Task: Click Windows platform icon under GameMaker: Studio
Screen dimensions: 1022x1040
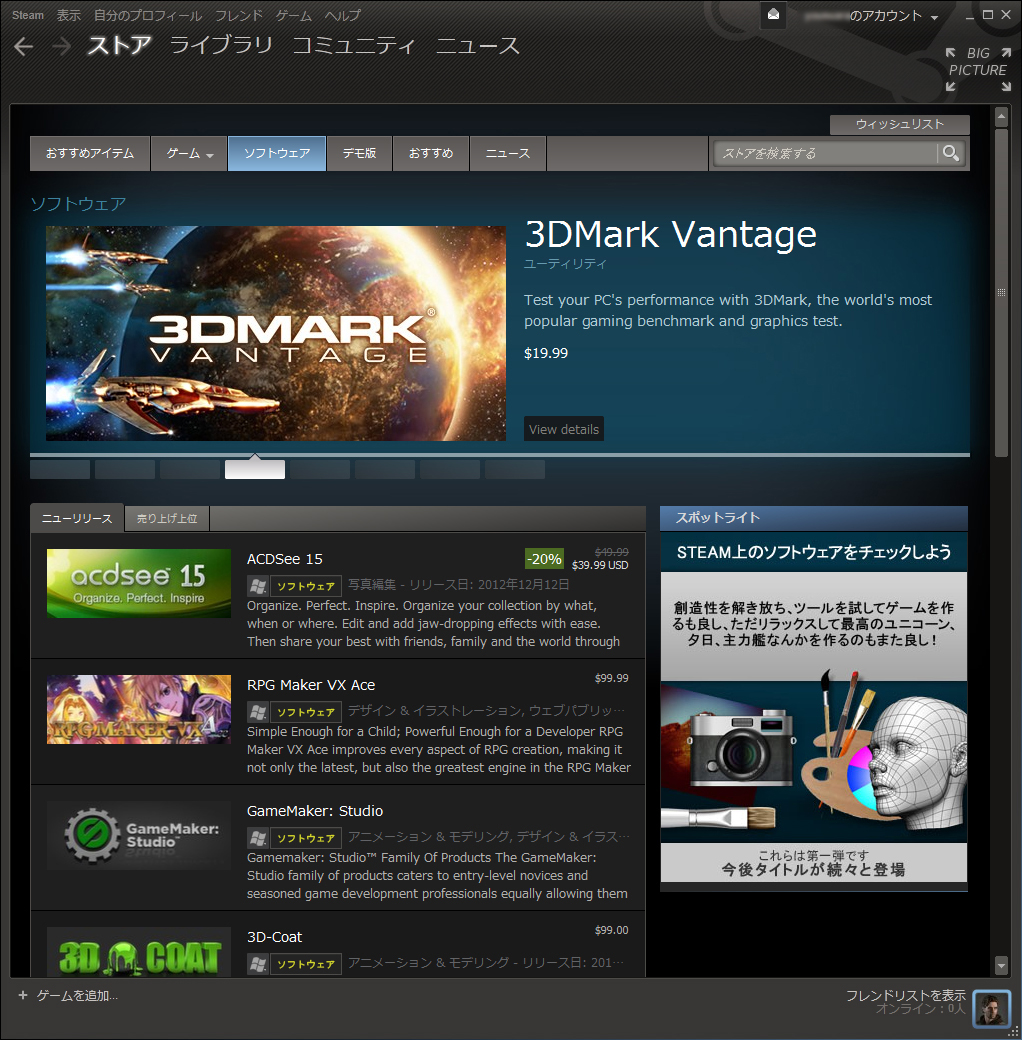Action: [x=257, y=838]
